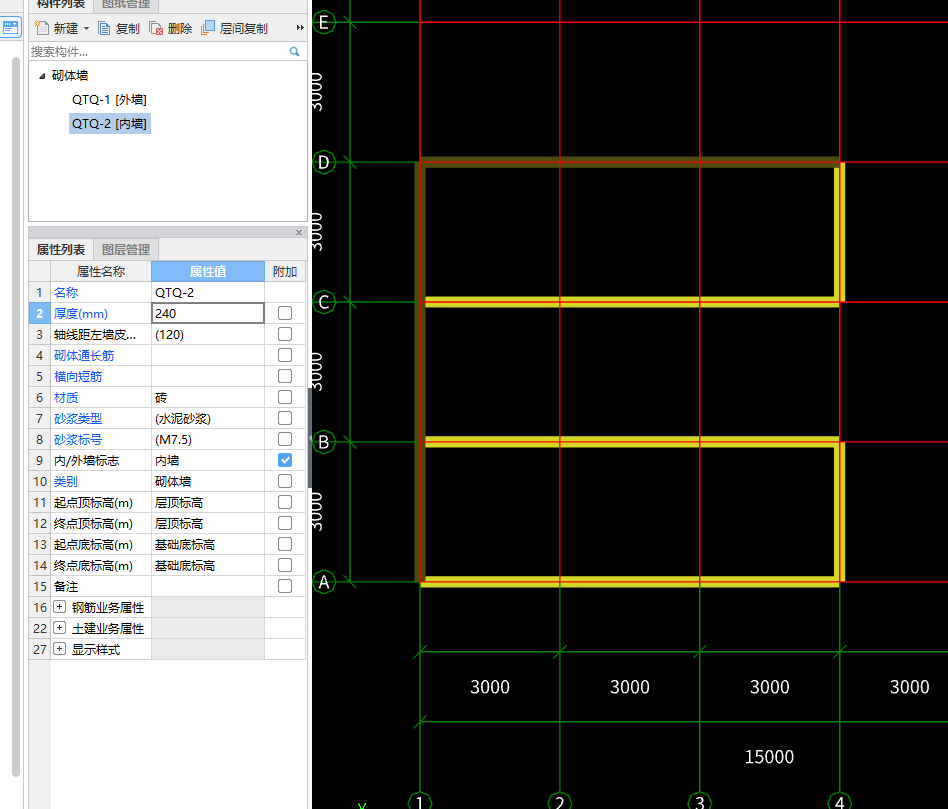Click the 复制 copy button
The width and height of the screenshot is (948, 809).
(119, 28)
